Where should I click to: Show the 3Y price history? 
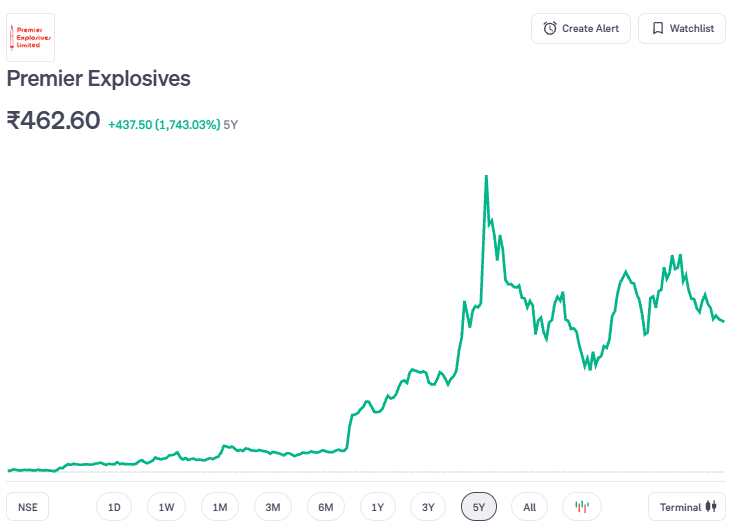point(428,507)
